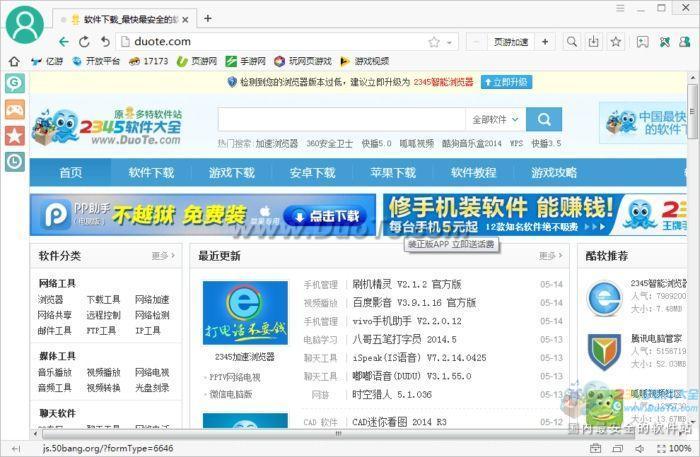700x457 pixels.
Task: Click the user avatar icon
Action: tap(24, 24)
